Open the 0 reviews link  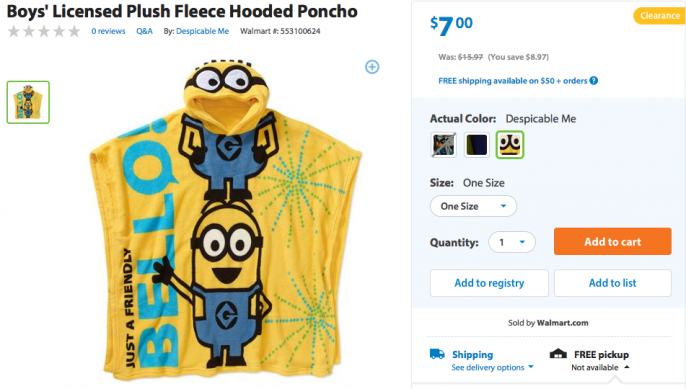108,31
